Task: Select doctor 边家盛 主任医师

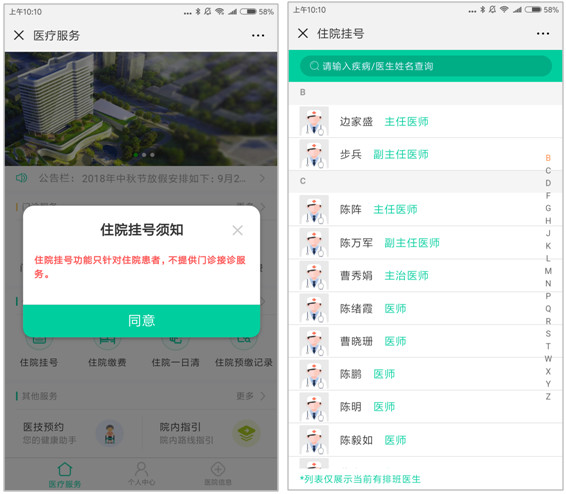Action: click(x=425, y=122)
